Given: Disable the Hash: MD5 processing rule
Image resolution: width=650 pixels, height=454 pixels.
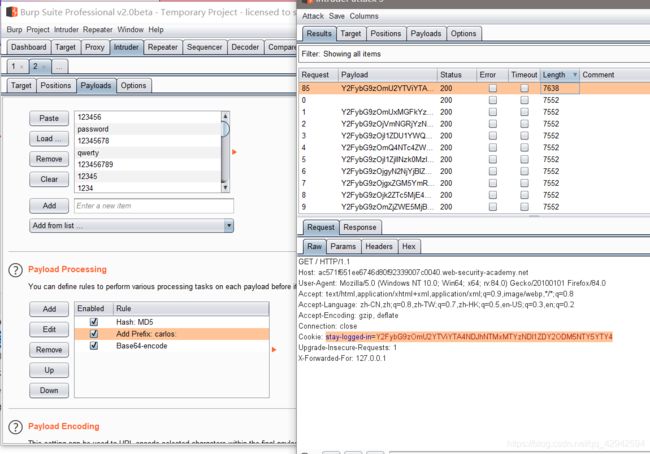Looking at the screenshot, I should pos(93,321).
